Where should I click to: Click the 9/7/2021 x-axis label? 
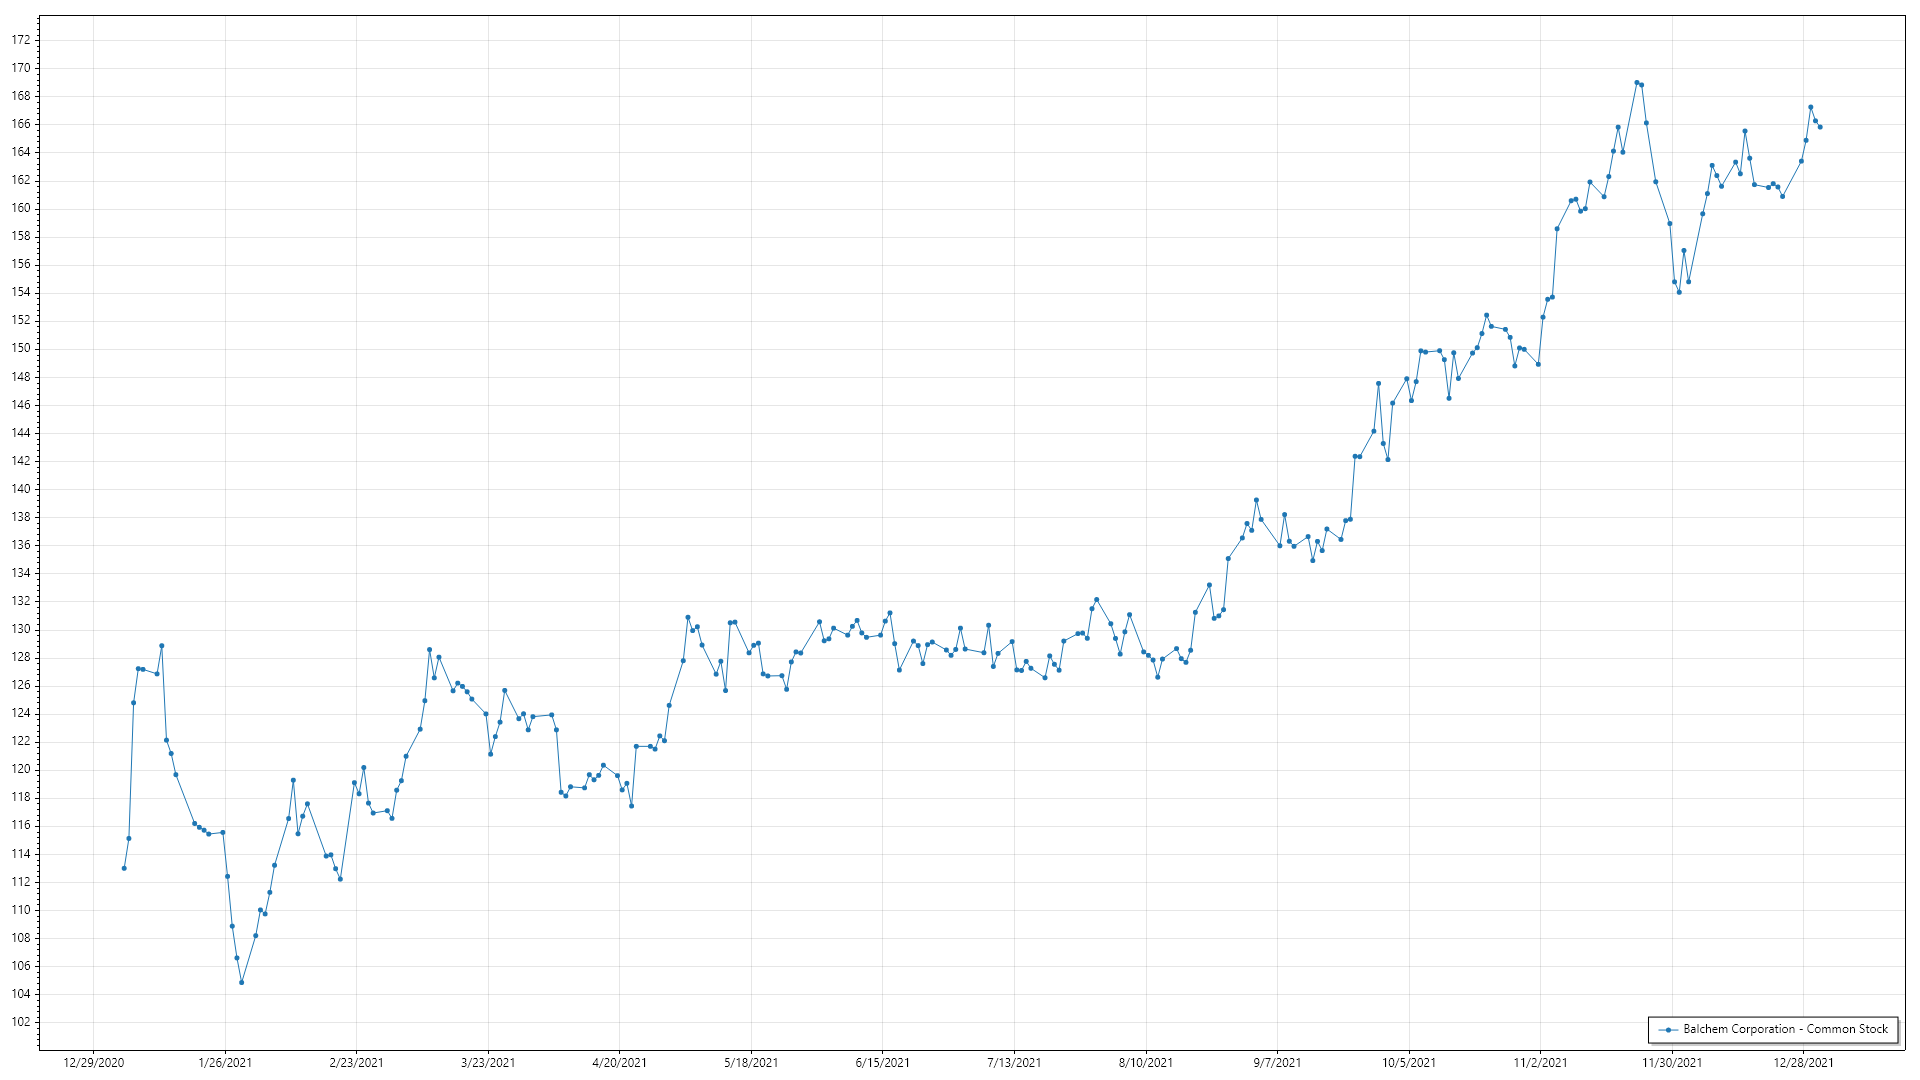[x=1277, y=1062]
